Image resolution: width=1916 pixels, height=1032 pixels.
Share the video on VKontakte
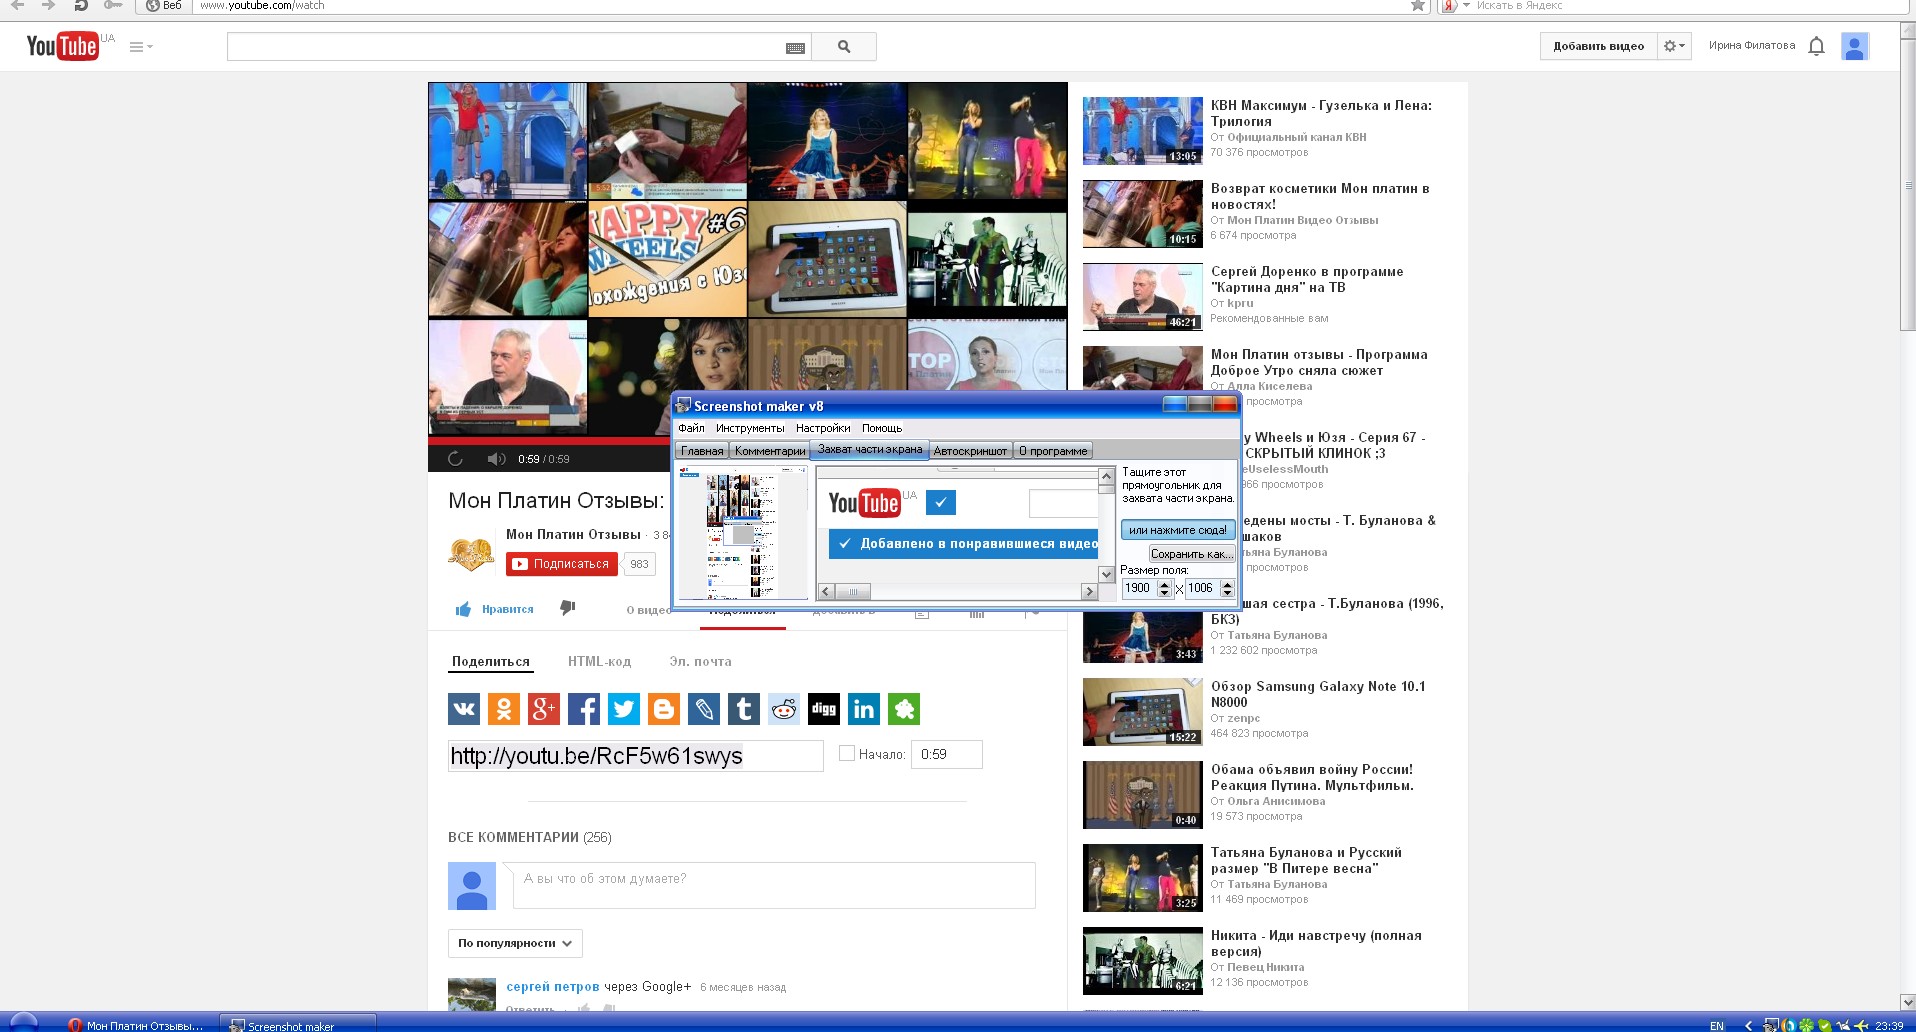tap(464, 709)
